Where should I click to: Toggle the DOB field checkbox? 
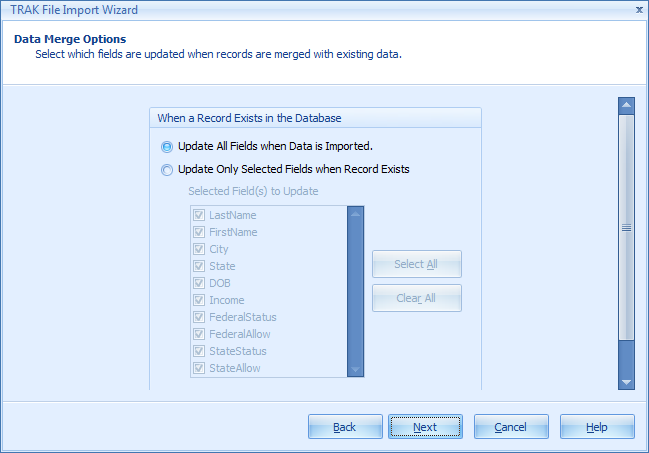[200, 283]
